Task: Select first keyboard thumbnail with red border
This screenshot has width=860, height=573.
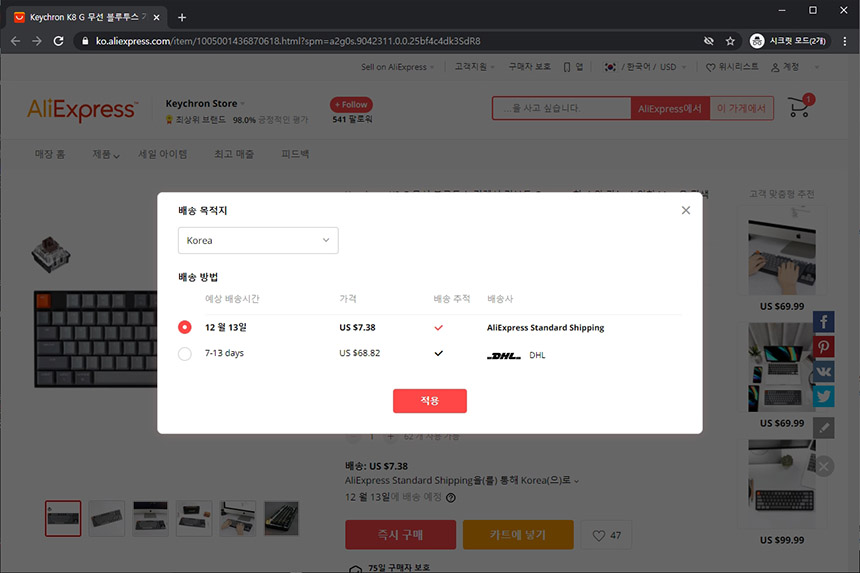Action: pyautogui.click(x=63, y=518)
